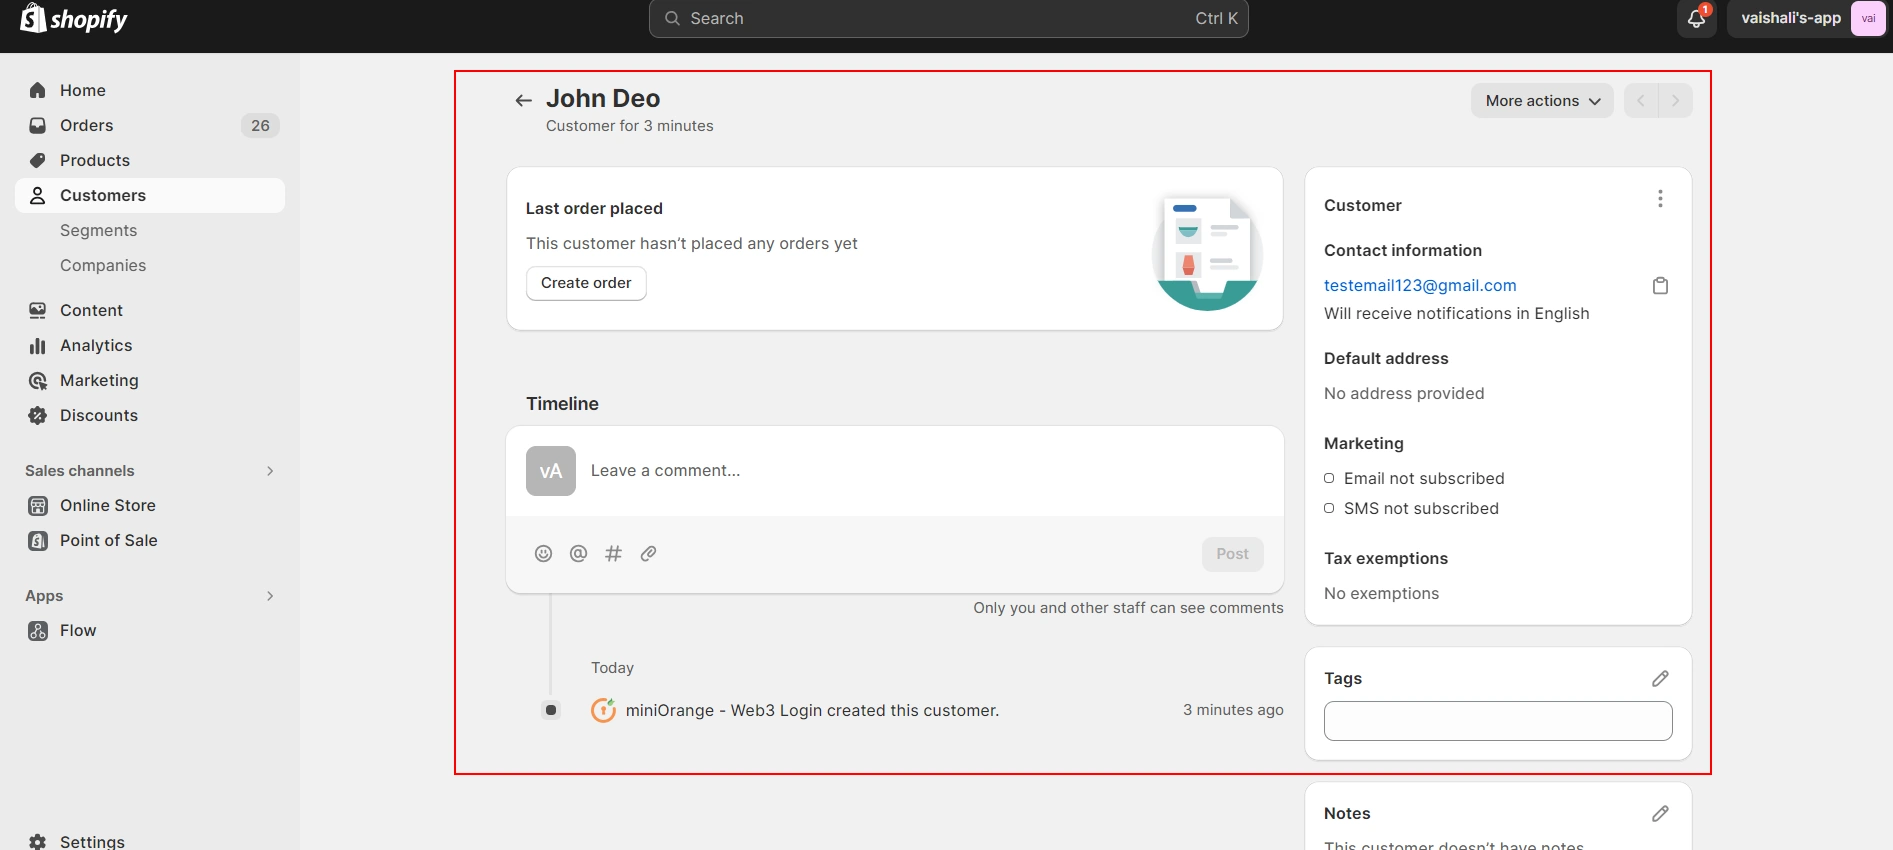Click the 'No address provided' text
This screenshot has height=850, width=1893.
point(1404,393)
